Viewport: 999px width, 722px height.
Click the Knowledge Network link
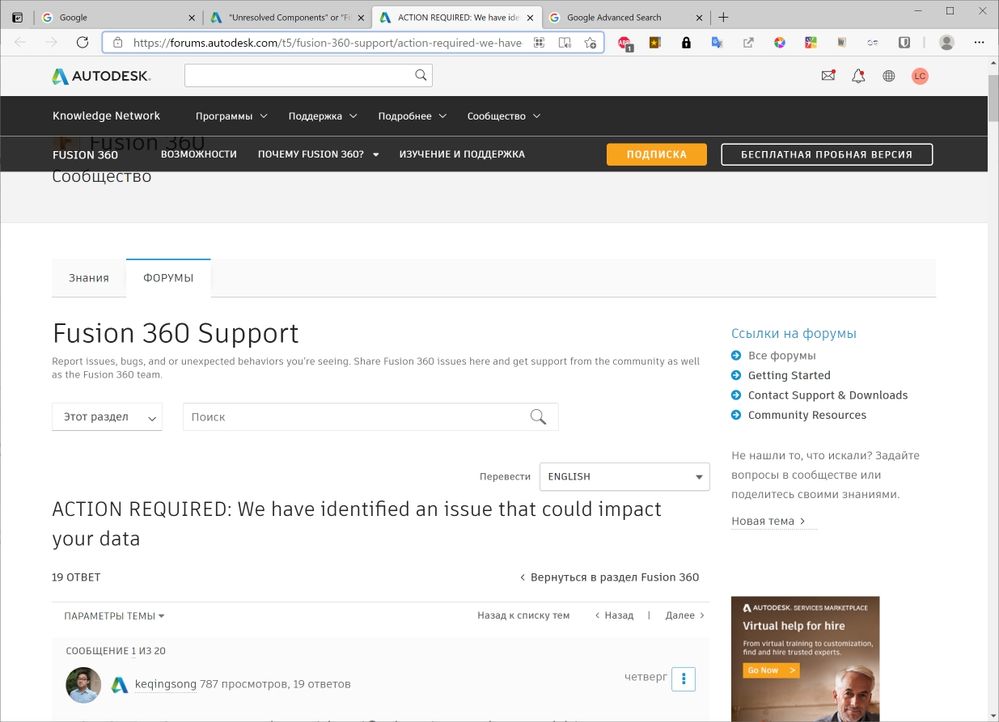106,116
